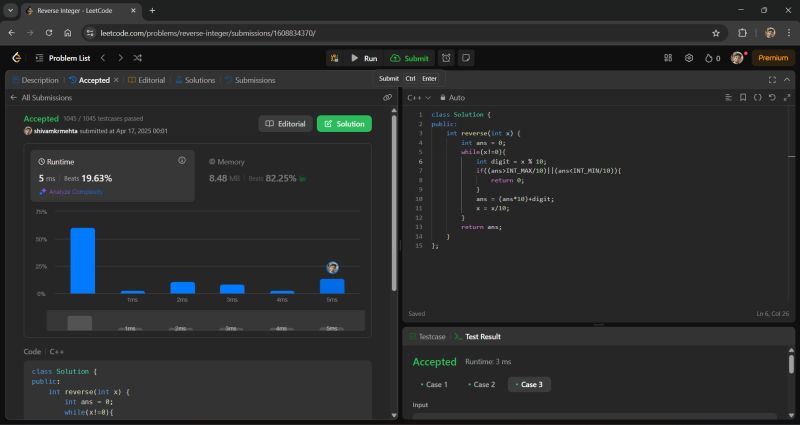The width and height of the screenshot is (800, 425).
Task: Open the Editorial button in submission
Action: click(285, 123)
